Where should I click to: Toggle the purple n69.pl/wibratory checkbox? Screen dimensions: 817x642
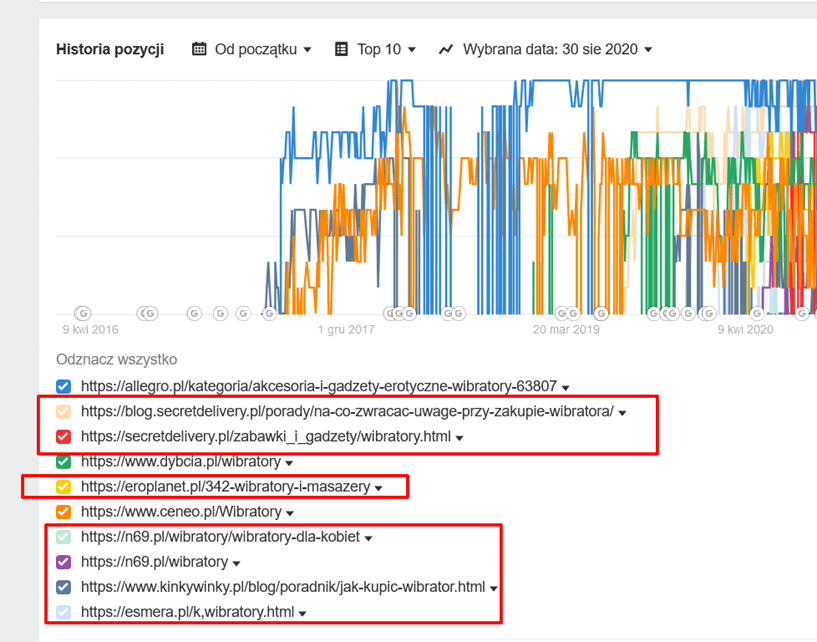[64, 562]
